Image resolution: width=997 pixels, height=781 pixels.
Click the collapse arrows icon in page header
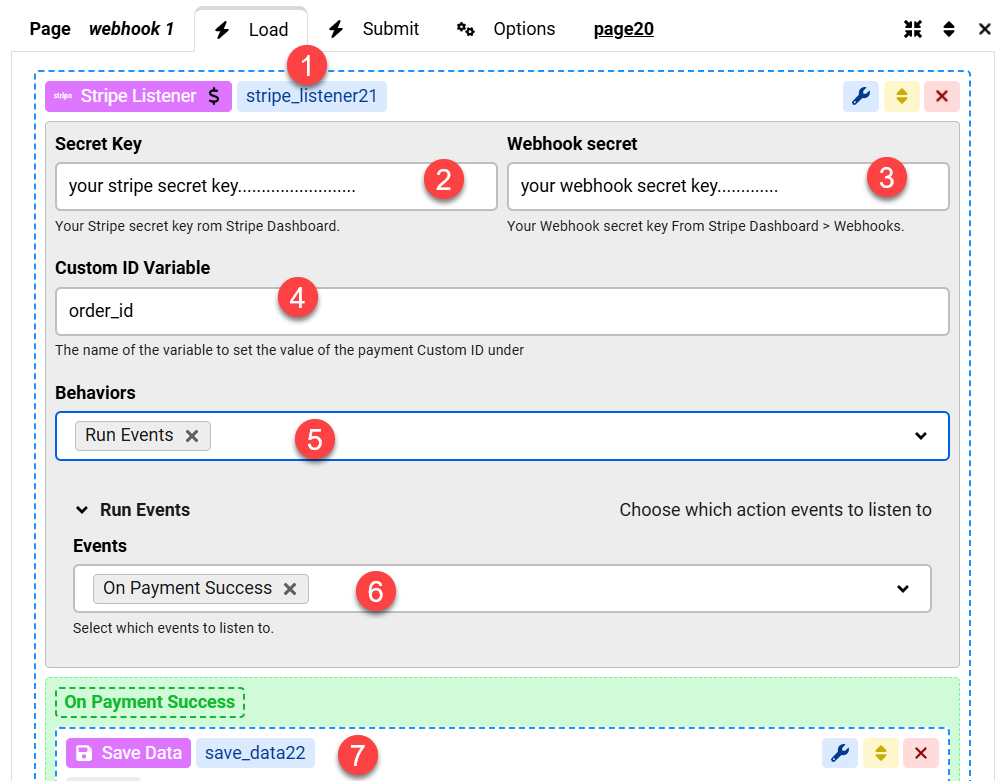tap(912, 29)
